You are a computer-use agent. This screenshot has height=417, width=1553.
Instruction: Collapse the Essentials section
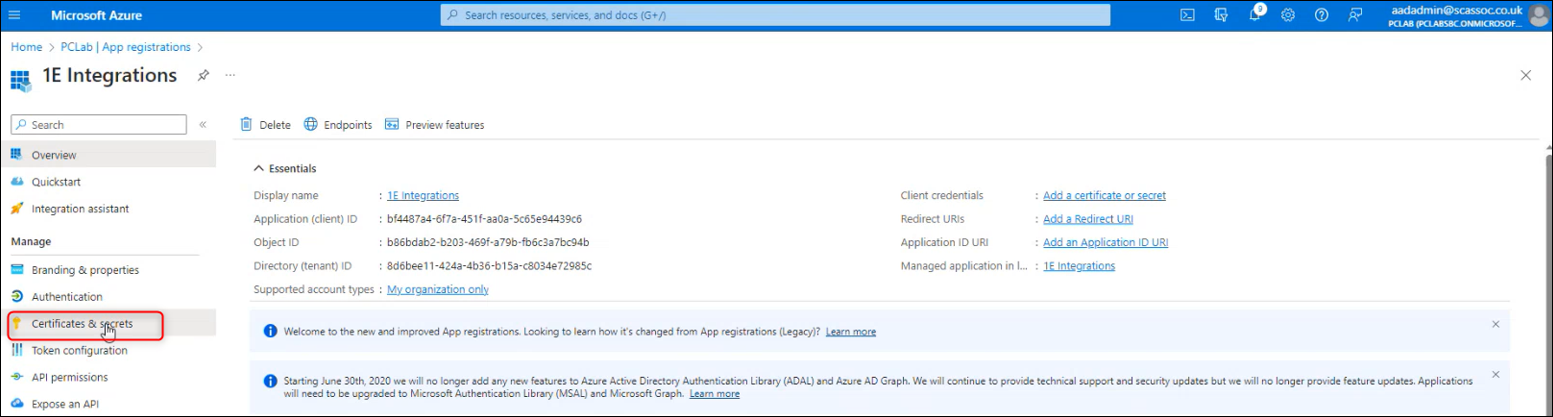click(x=260, y=168)
